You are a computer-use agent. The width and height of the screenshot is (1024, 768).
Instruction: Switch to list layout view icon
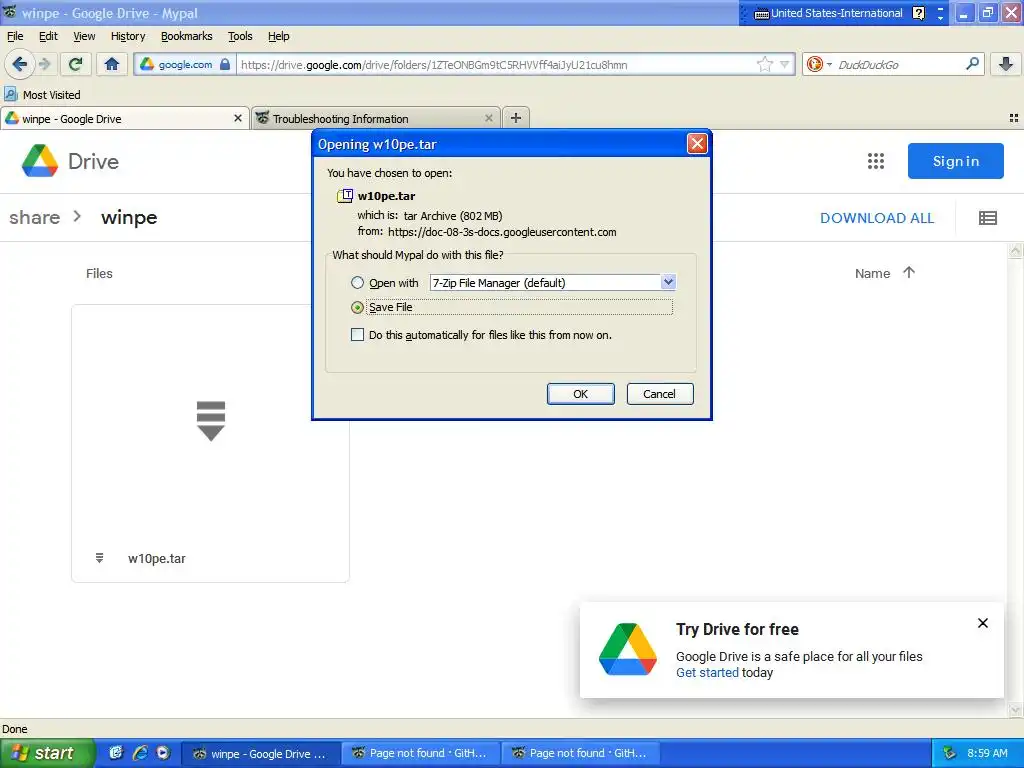[x=987, y=218]
